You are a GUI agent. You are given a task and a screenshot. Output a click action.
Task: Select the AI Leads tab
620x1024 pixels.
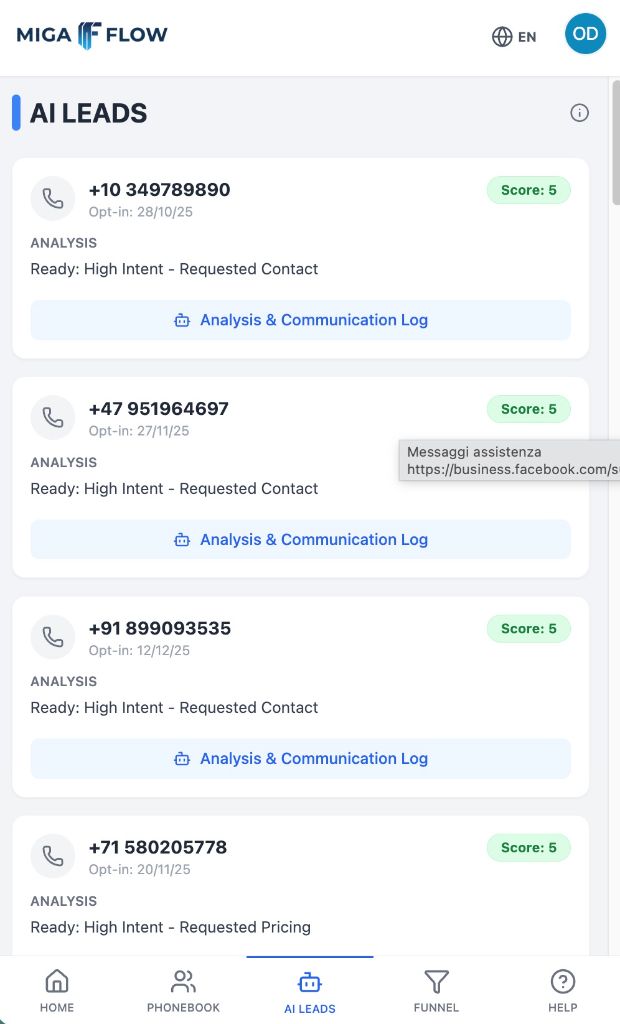(x=310, y=991)
